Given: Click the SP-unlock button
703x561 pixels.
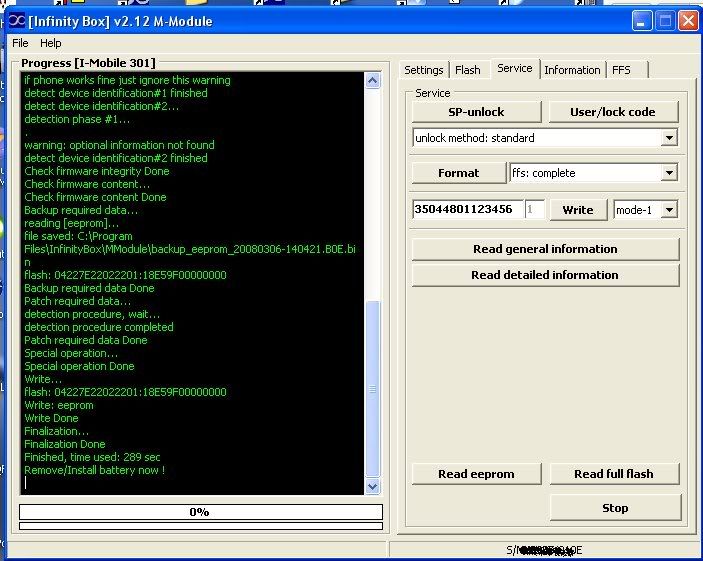Looking at the screenshot, I should pos(476,112).
